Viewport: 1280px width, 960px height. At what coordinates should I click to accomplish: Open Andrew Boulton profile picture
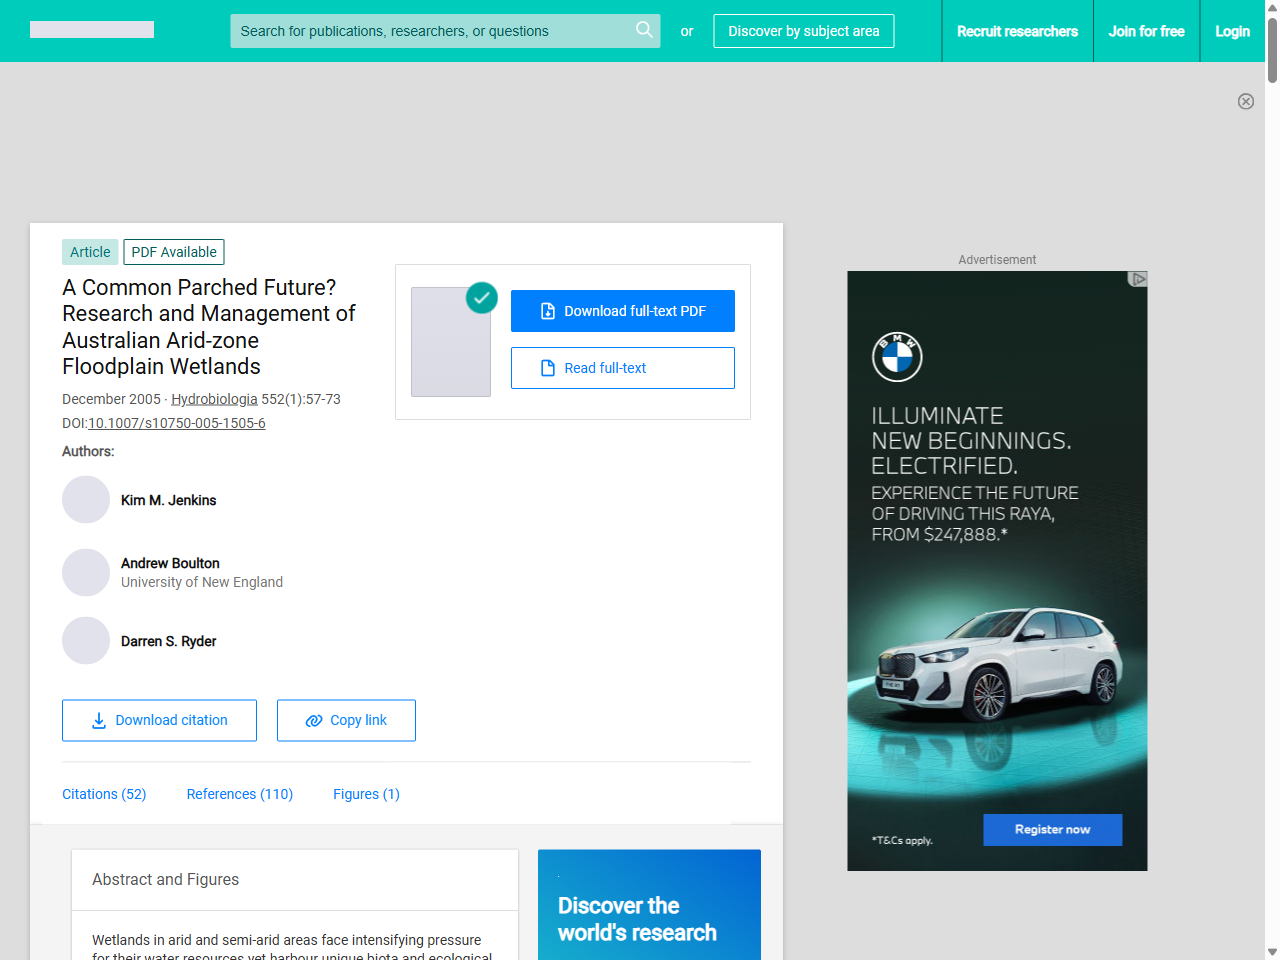[86, 573]
